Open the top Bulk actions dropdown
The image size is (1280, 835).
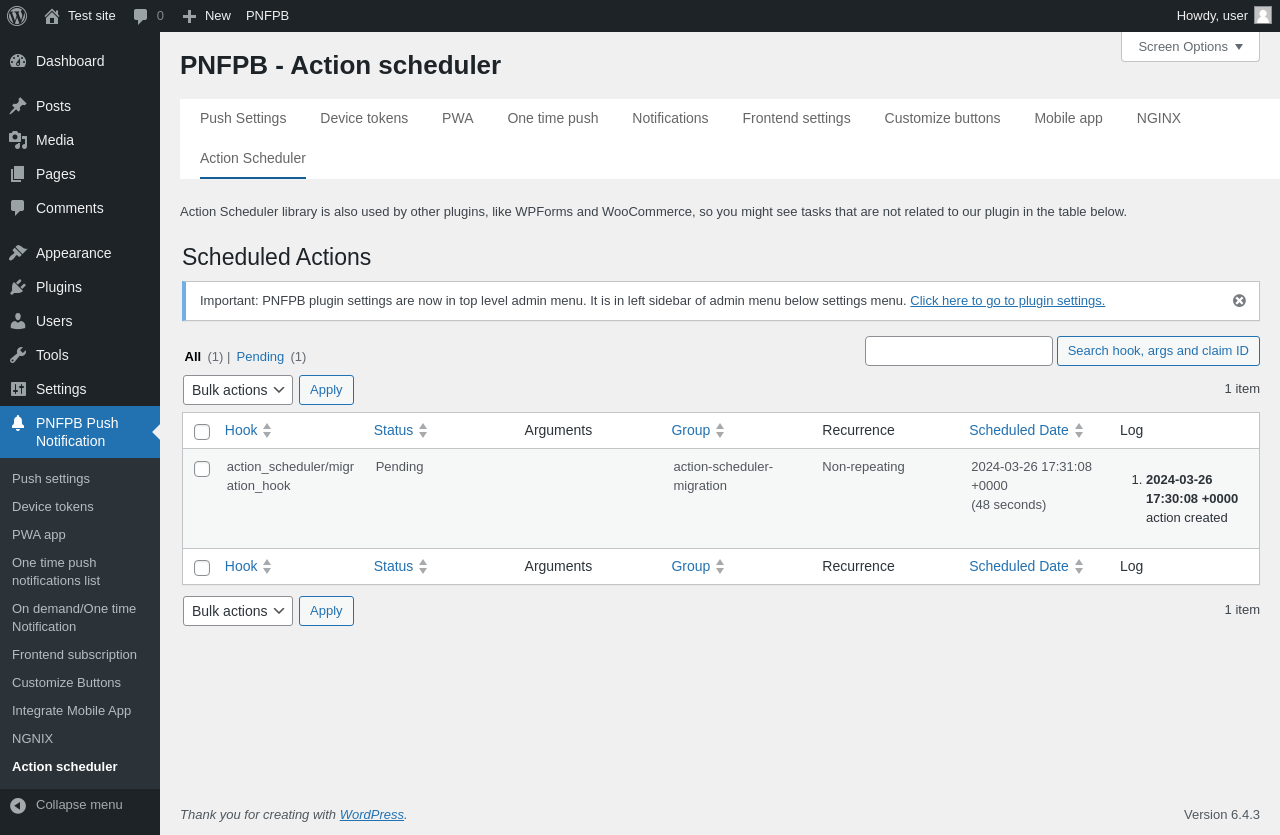(238, 390)
